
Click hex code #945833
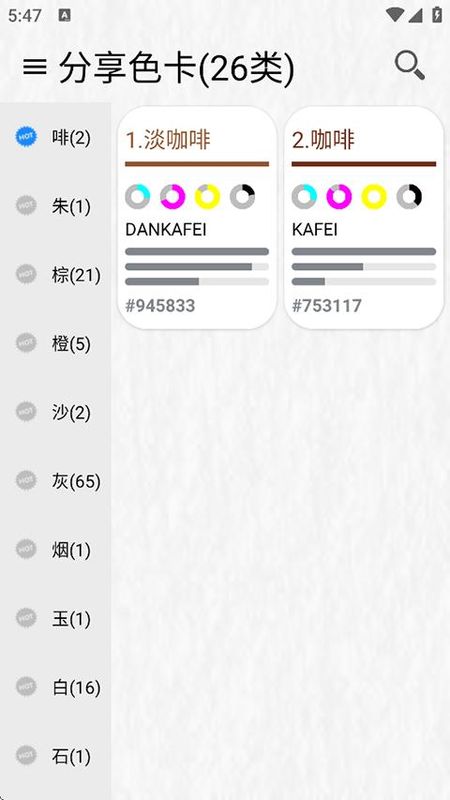coord(160,306)
